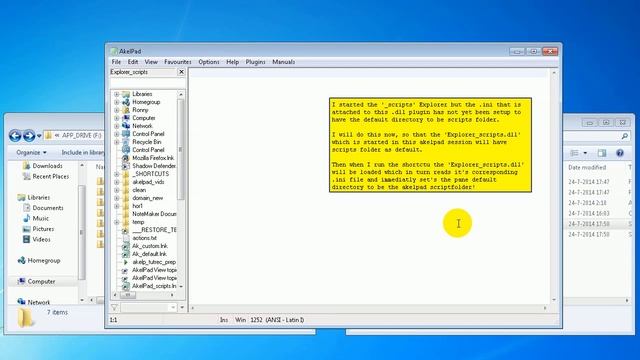The width and height of the screenshot is (640, 360).
Task: Select Ak_default.lnk in AkelPad tree
Action: pyautogui.click(x=149, y=254)
